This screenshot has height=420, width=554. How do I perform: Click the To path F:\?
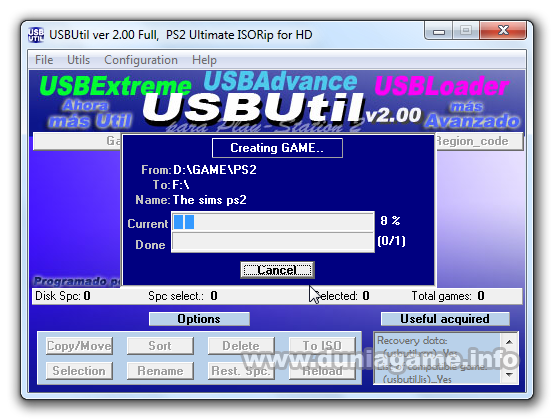181,185
